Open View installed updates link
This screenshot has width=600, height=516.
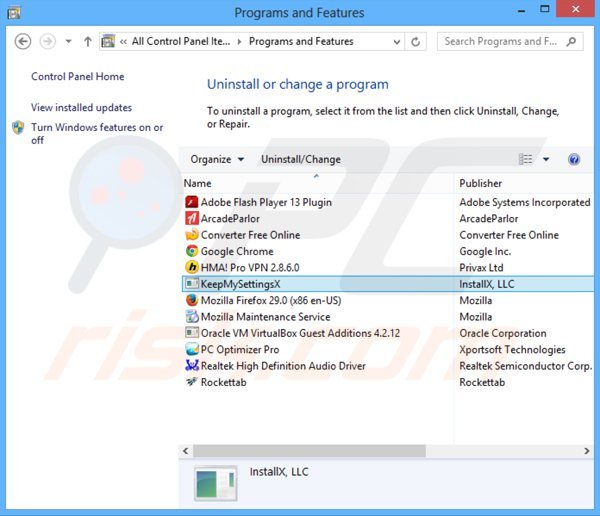[x=82, y=108]
